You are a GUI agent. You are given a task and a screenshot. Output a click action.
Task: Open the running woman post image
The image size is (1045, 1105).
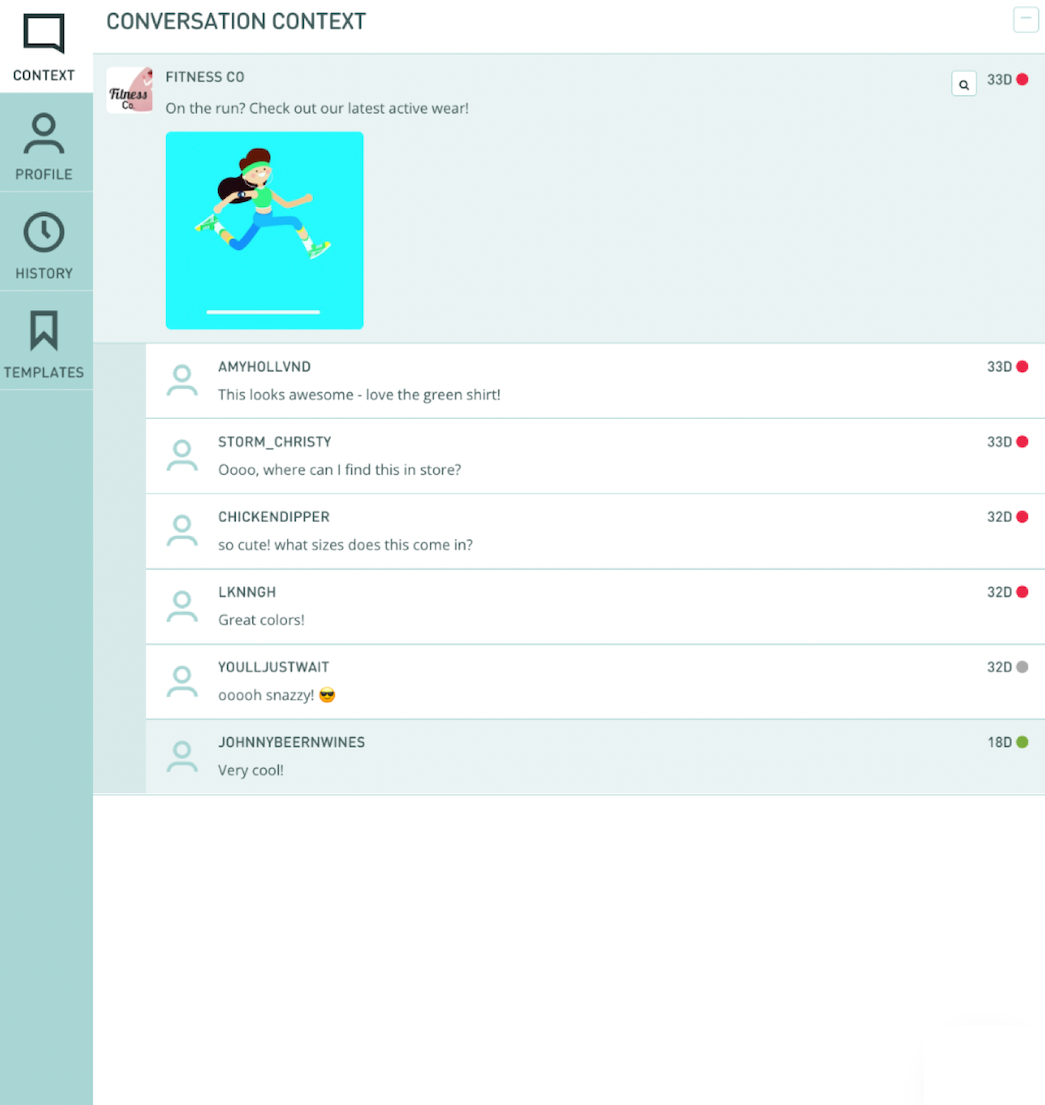click(264, 230)
